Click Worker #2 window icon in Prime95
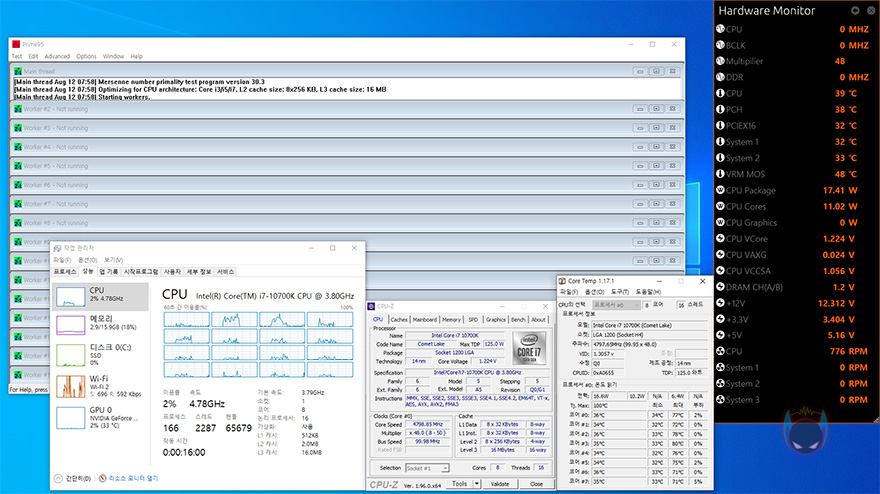The height and width of the screenshot is (494, 880). (x=18, y=109)
